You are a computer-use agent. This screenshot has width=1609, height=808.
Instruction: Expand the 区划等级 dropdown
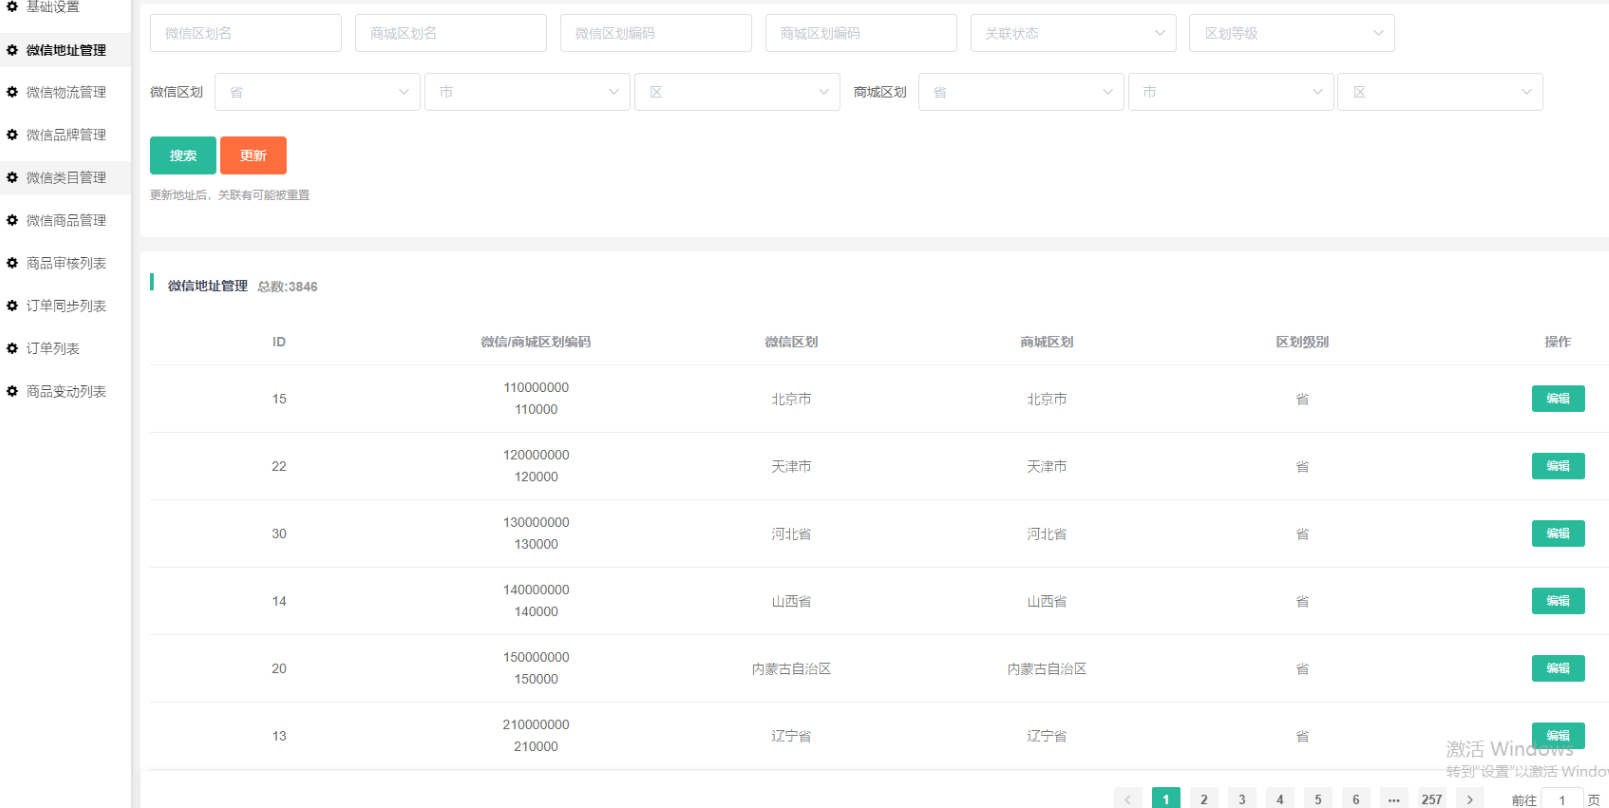tap(1291, 33)
